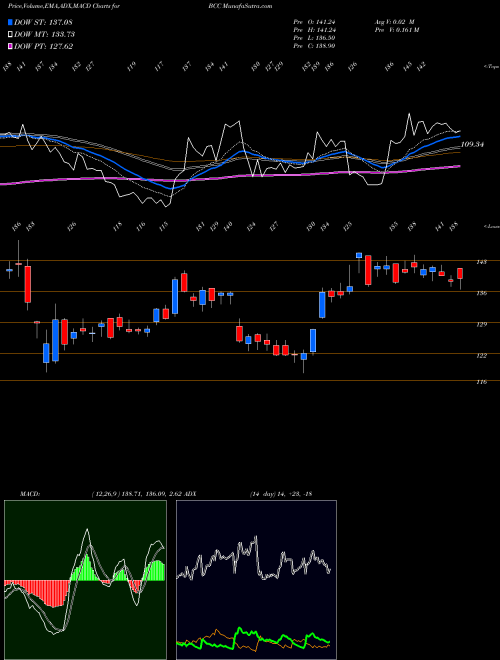The image size is (500, 660).
Task: Click the Pre H: 141.24 value
Action: pyautogui.click(x=314, y=30)
